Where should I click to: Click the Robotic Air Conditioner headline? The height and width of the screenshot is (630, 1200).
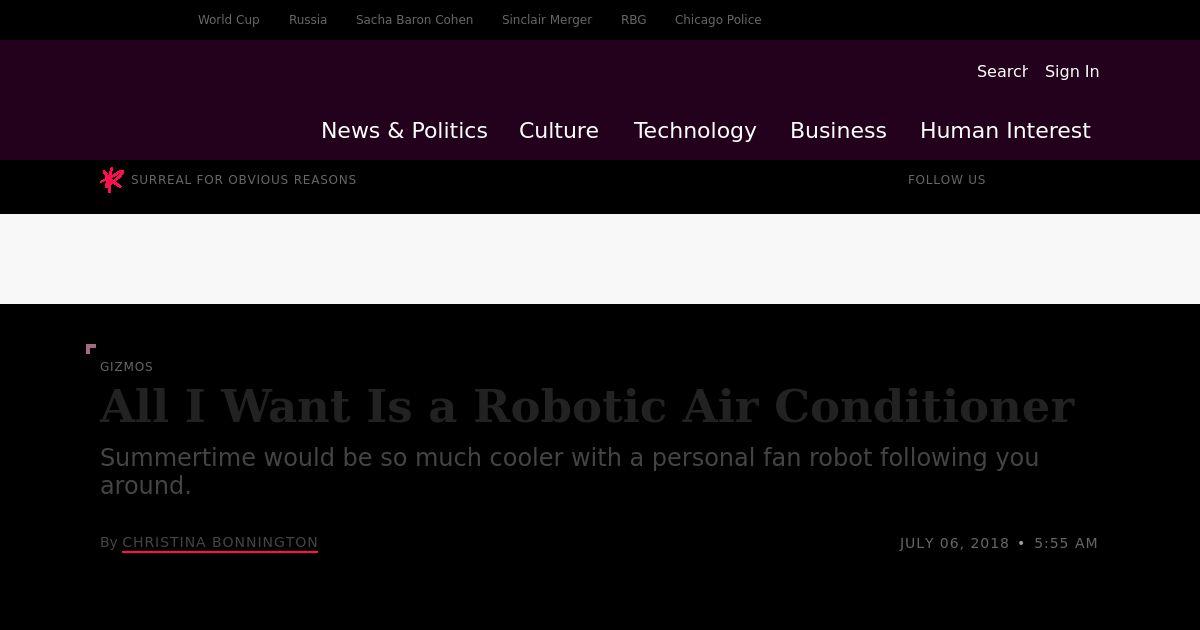[587, 406]
